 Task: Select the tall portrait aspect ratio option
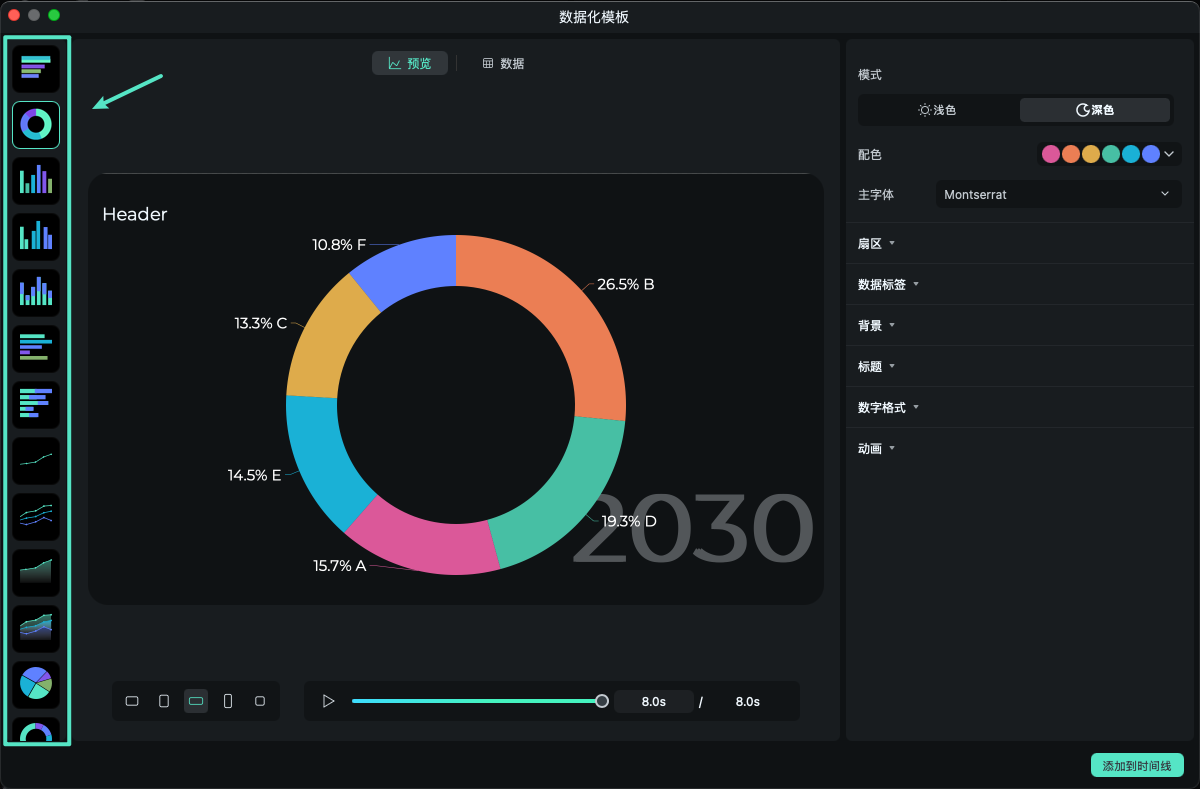point(228,701)
